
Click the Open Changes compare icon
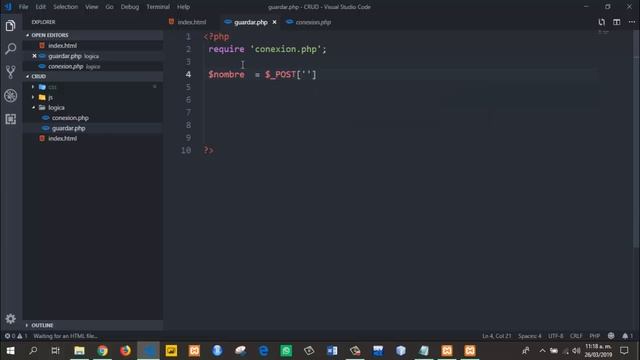click(601, 22)
